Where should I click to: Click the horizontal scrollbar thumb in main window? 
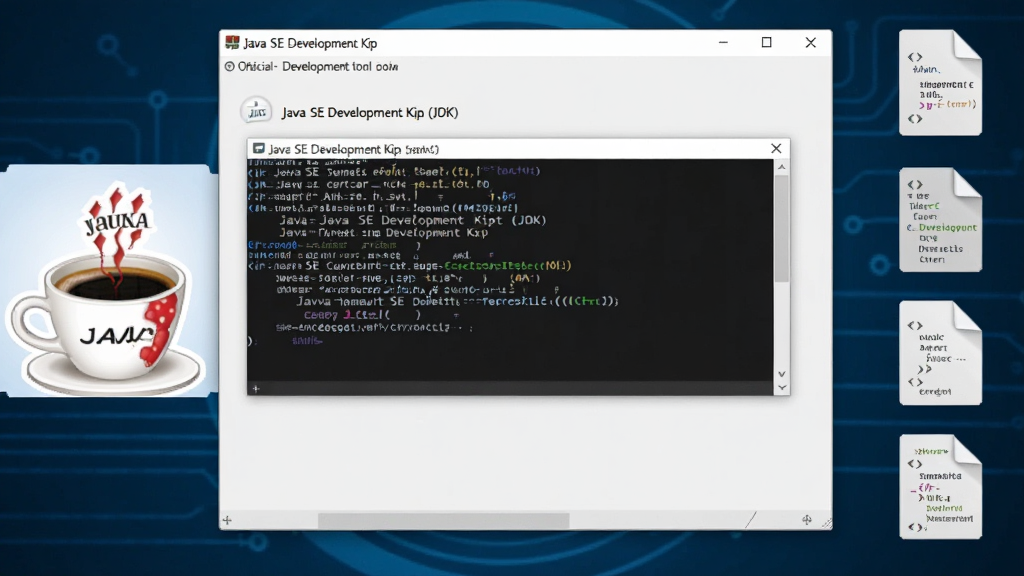443,520
